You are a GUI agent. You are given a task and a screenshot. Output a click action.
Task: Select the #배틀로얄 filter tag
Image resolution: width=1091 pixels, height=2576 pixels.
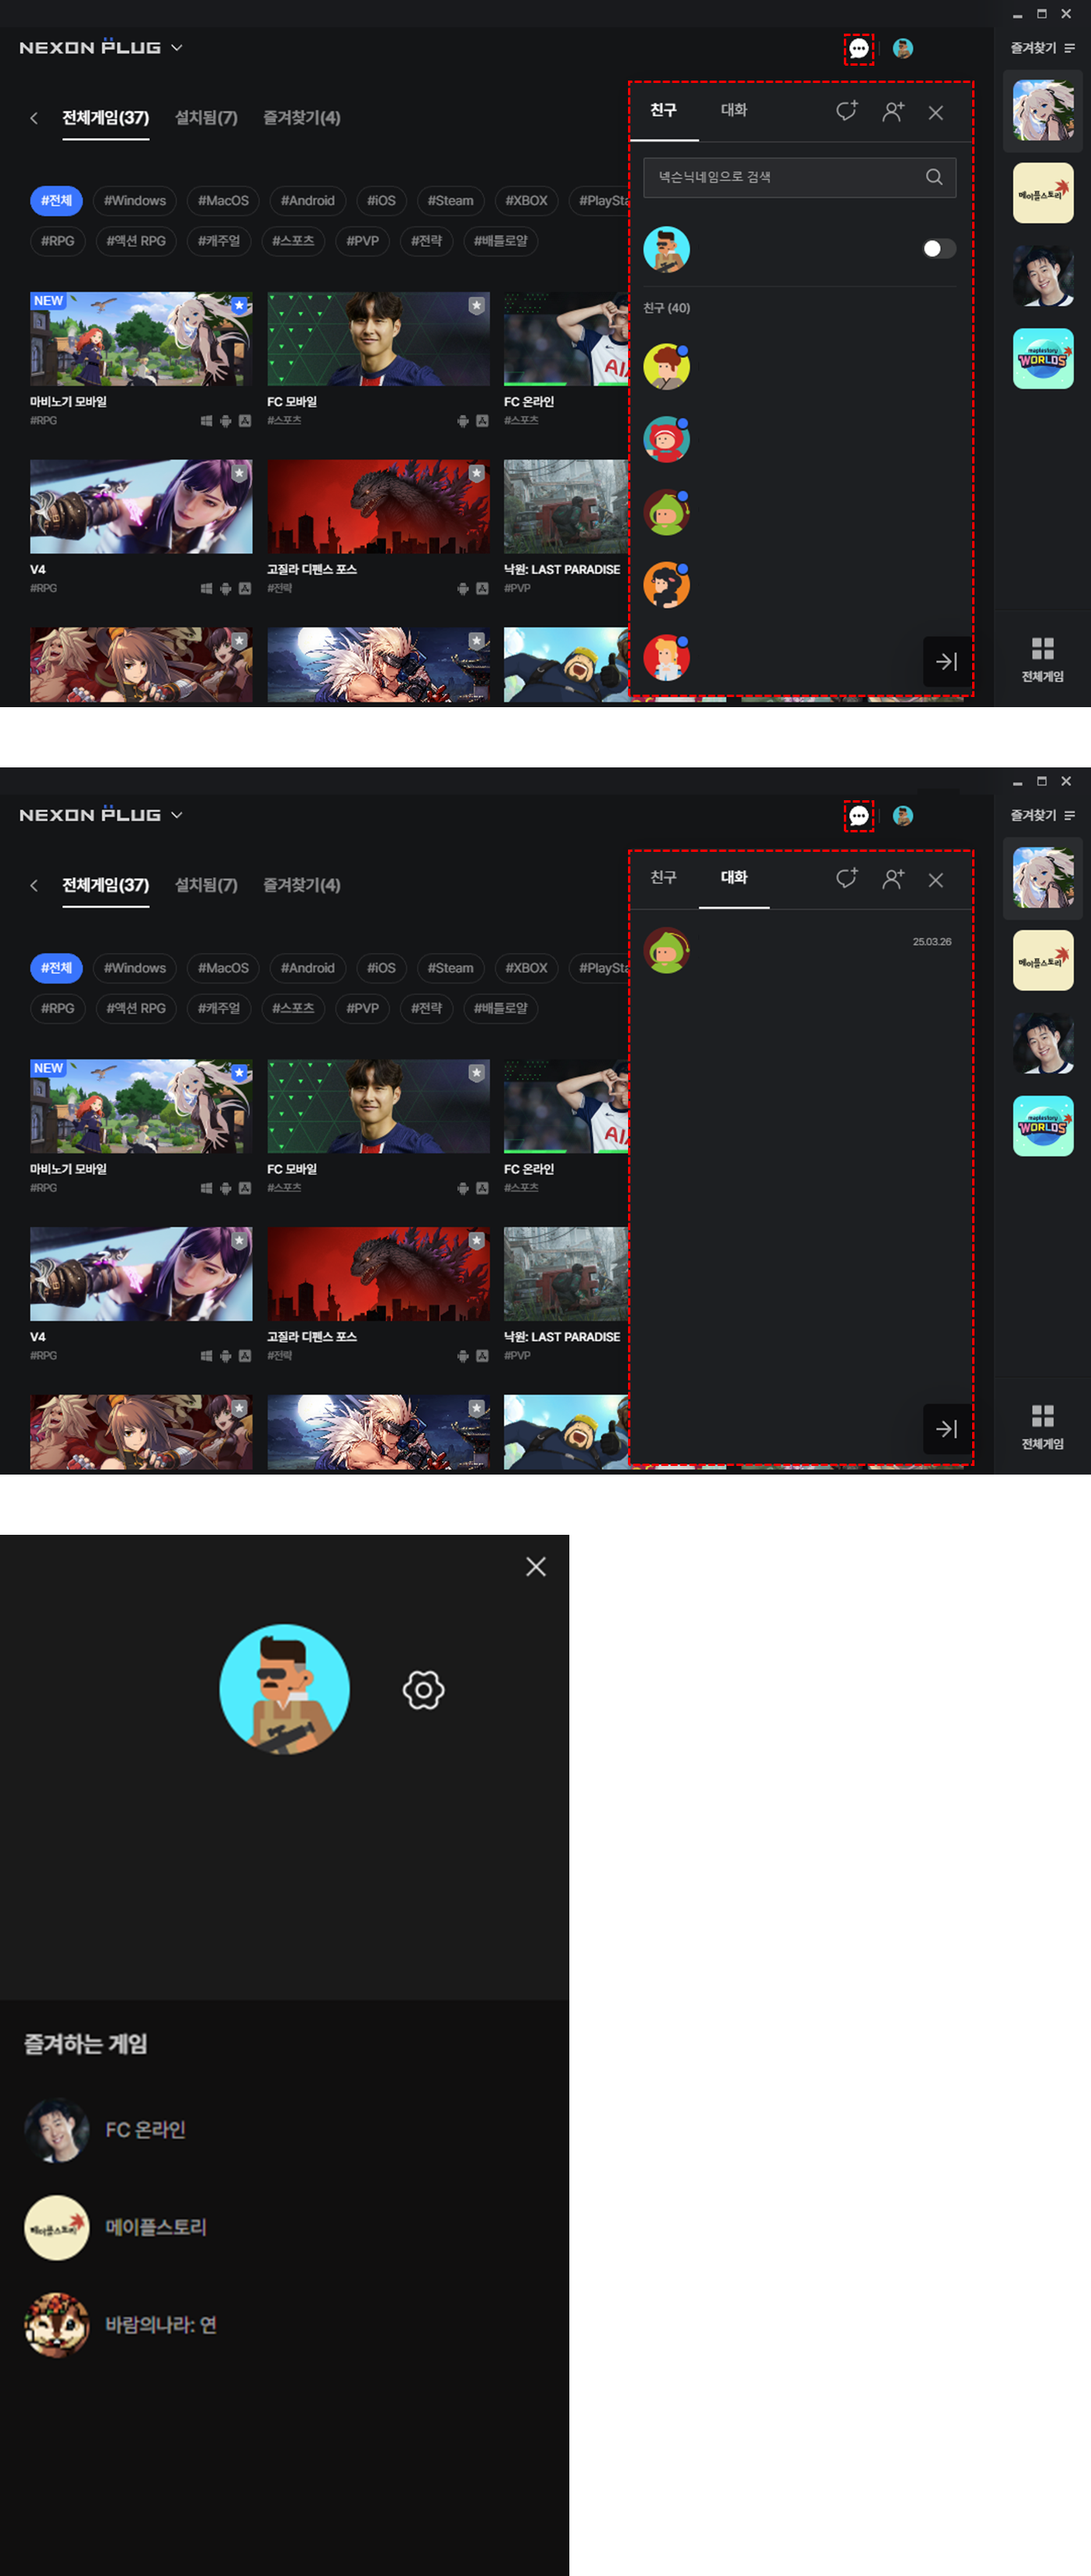500,241
